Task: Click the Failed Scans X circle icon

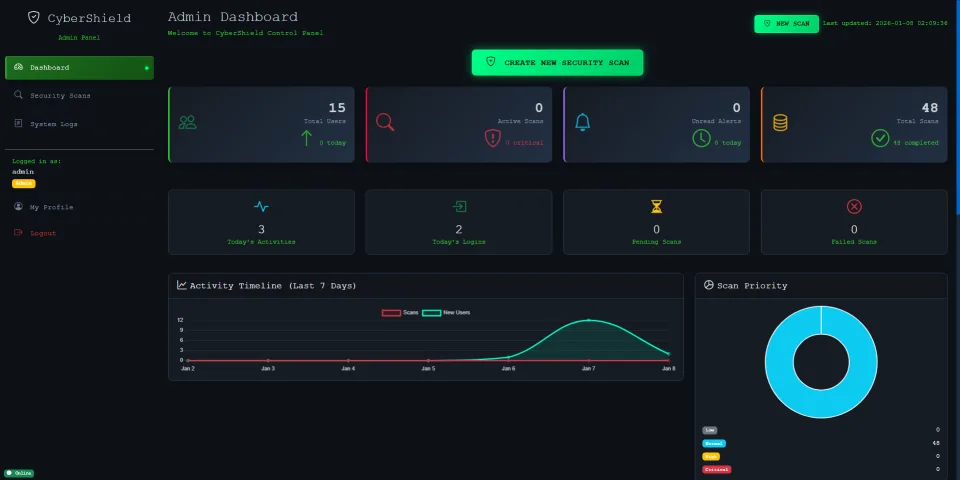Action: pyautogui.click(x=854, y=207)
